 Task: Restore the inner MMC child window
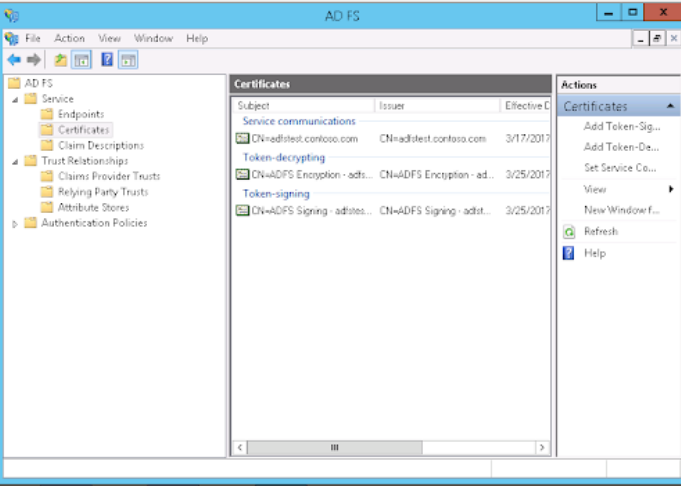(657, 39)
